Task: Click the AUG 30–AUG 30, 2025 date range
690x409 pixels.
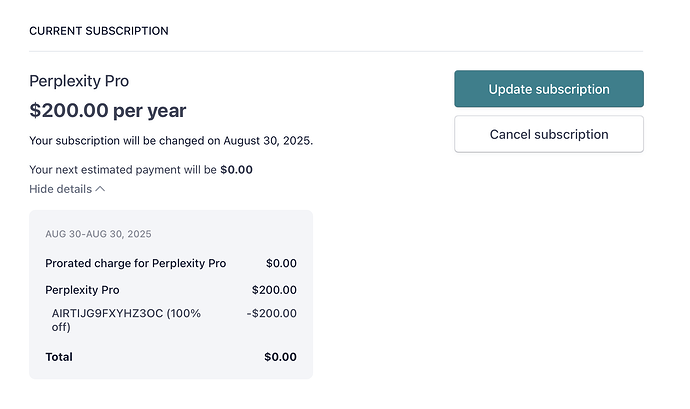Action: tap(98, 234)
